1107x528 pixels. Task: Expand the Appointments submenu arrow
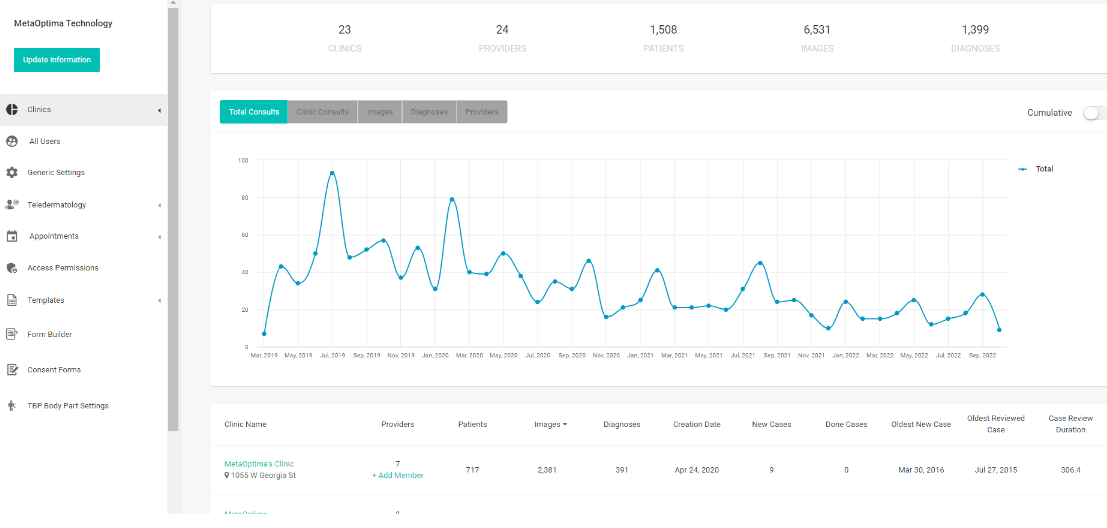160,237
